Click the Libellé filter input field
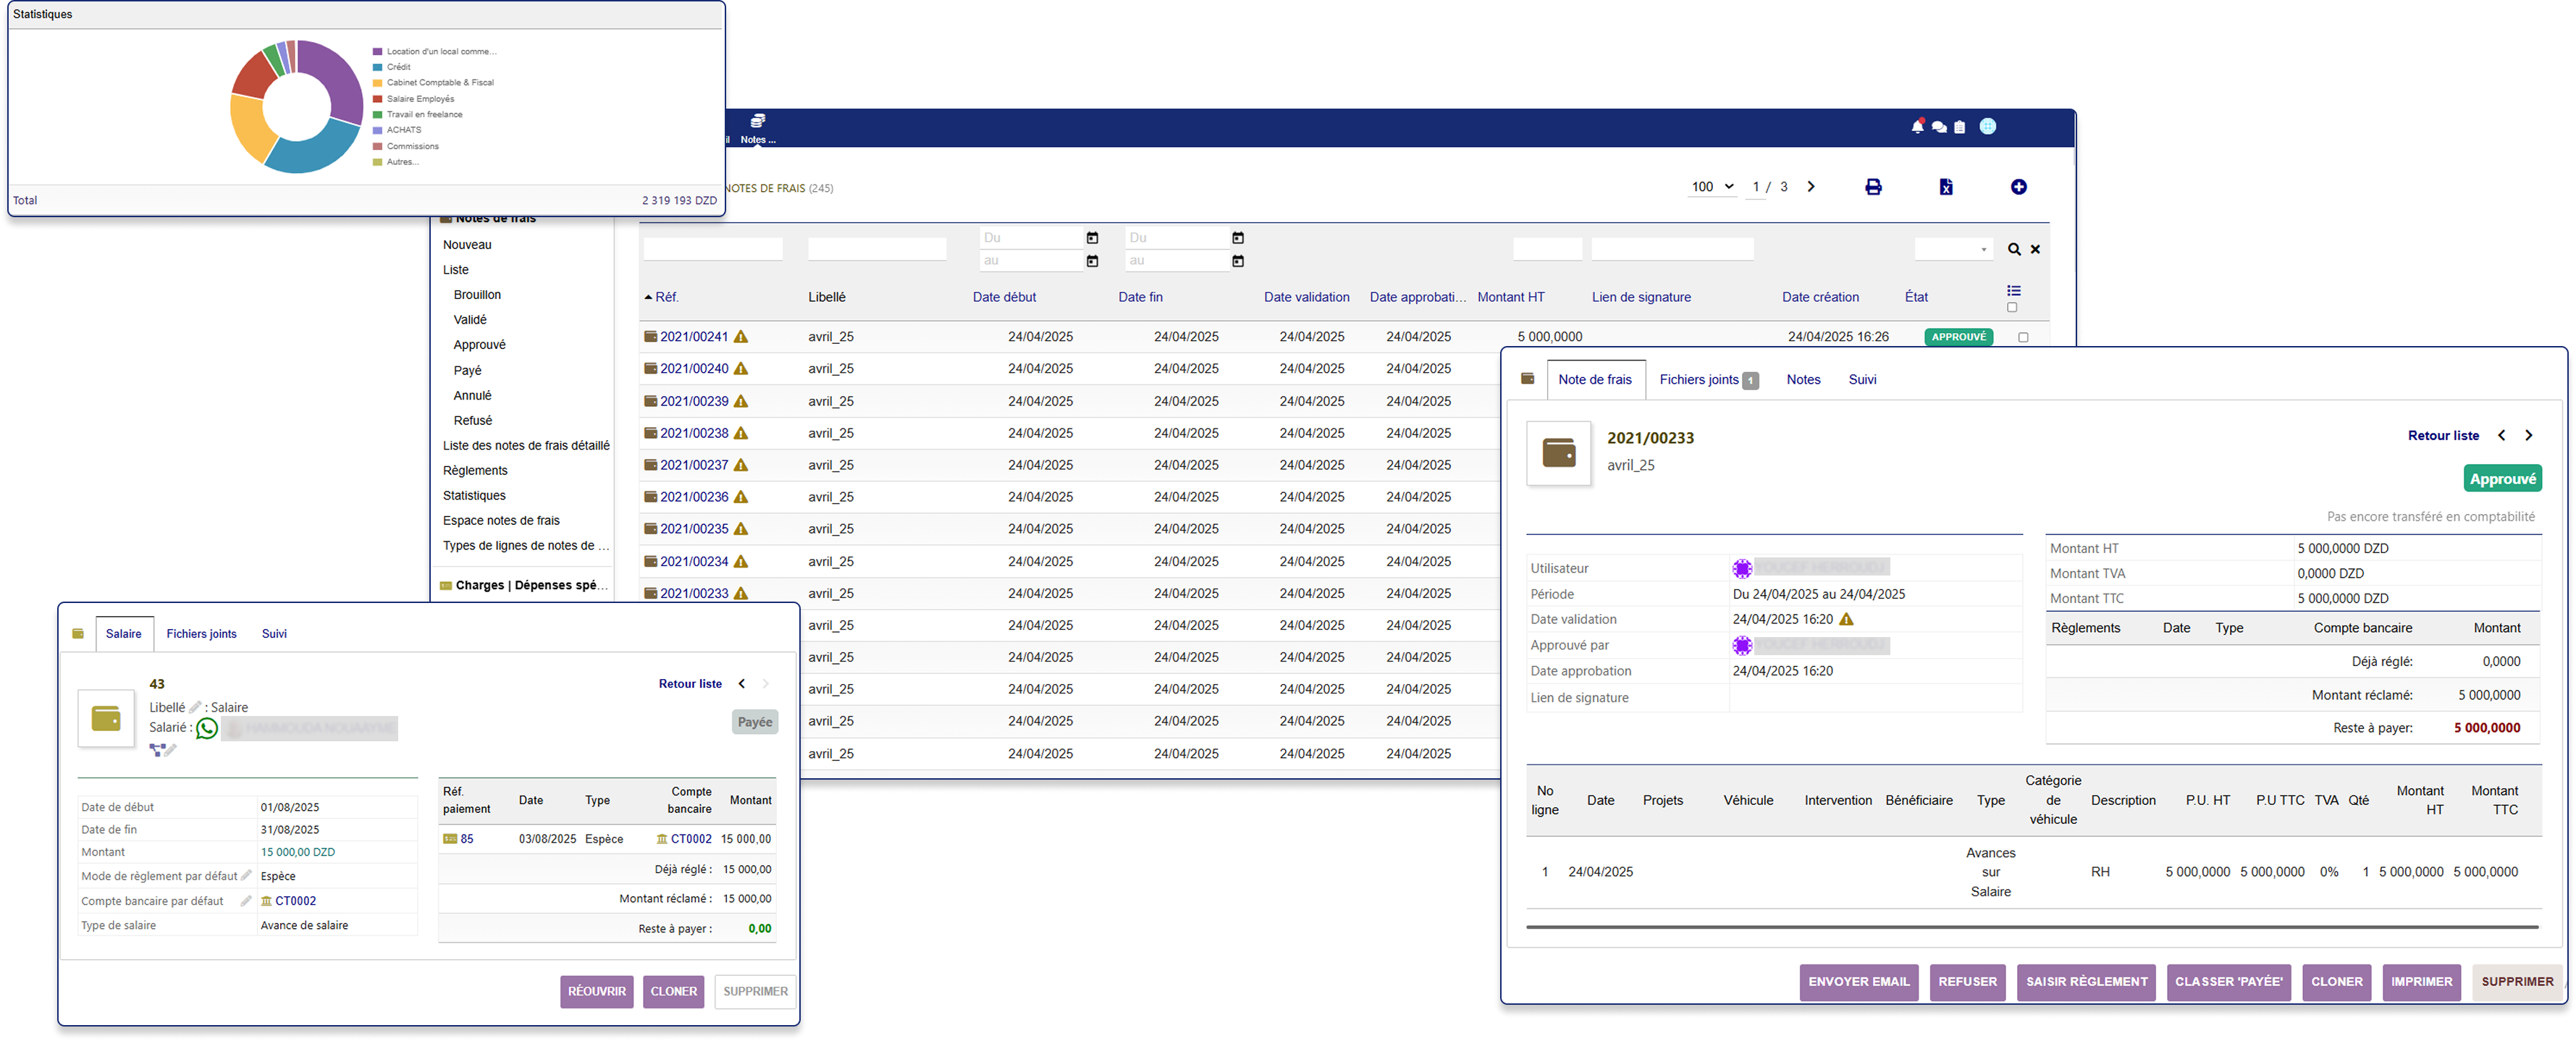The height and width of the screenshot is (1041, 2576). point(876,249)
